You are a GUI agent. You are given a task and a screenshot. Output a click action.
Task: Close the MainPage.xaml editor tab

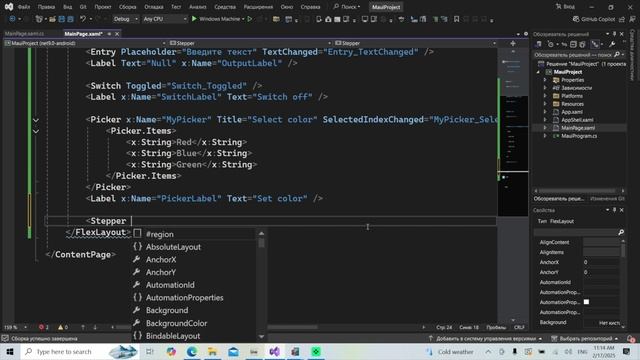pos(117,34)
